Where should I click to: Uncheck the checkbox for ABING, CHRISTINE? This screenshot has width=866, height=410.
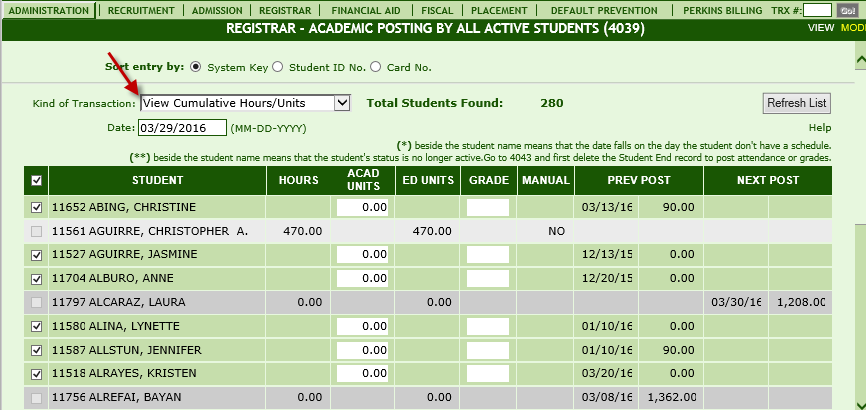36,208
